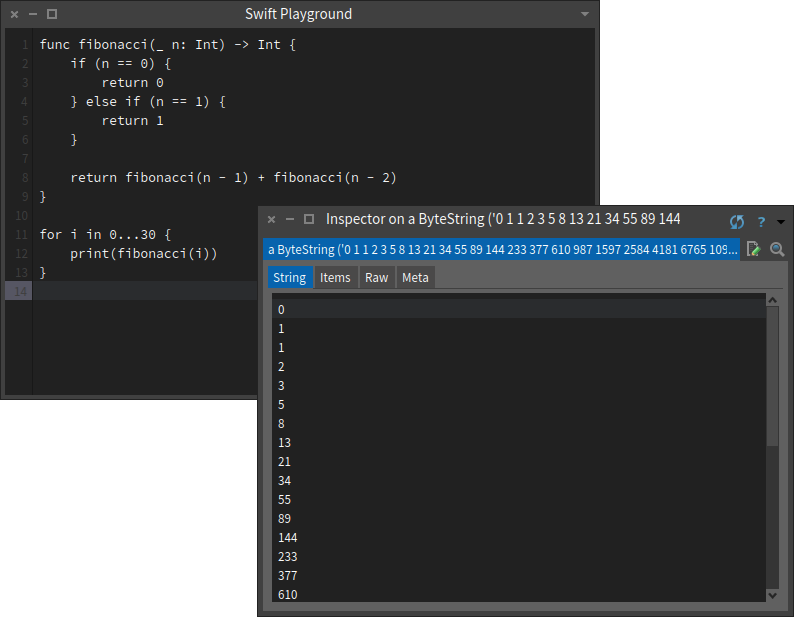This screenshot has width=794, height=617.
Task: Switch to the Items tab
Action: click(x=335, y=278)
